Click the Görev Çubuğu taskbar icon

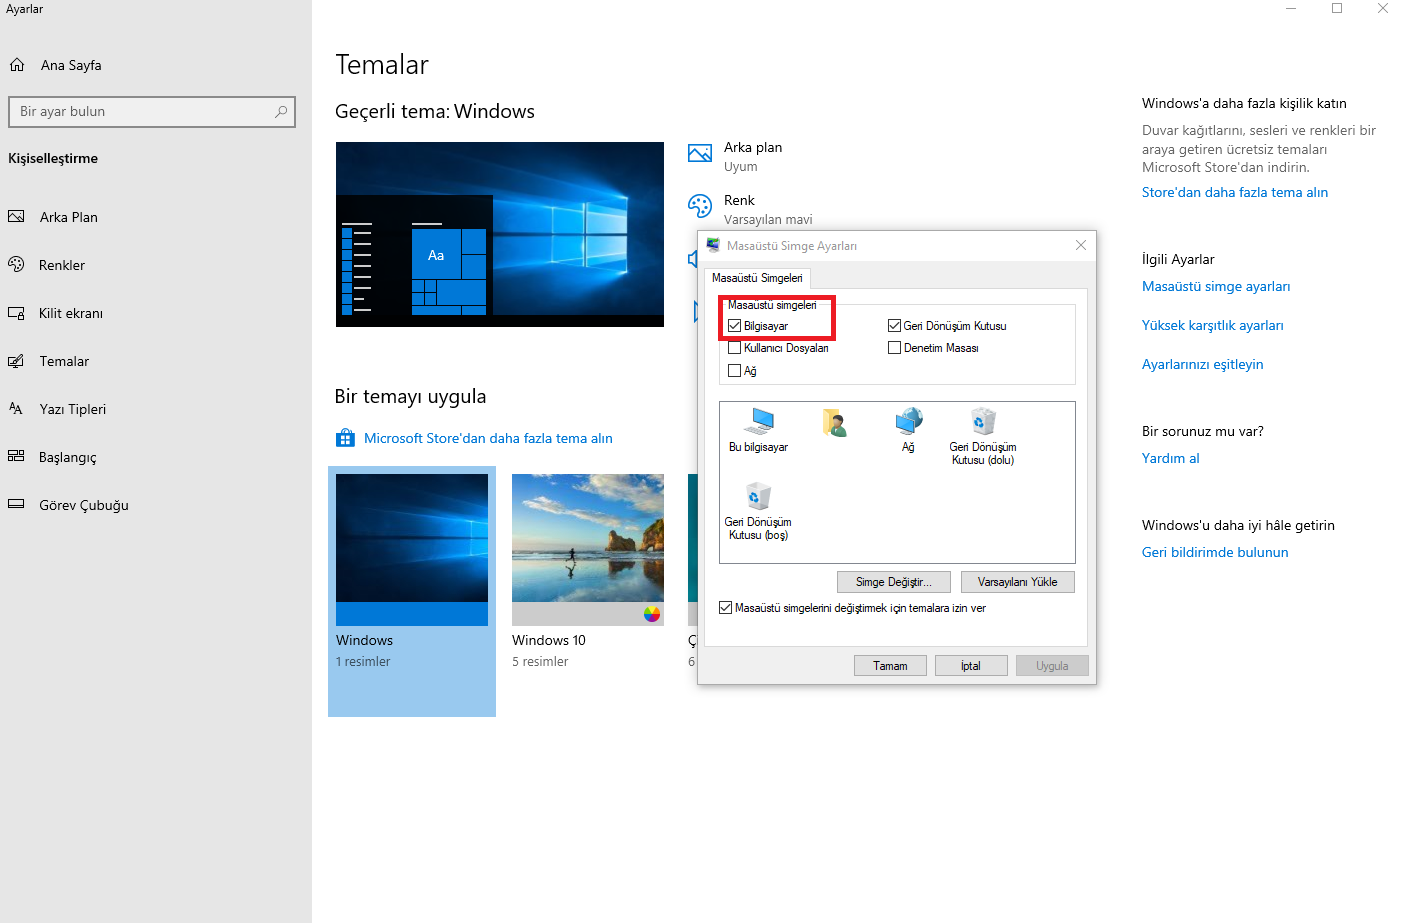click(x=16, y=505)
